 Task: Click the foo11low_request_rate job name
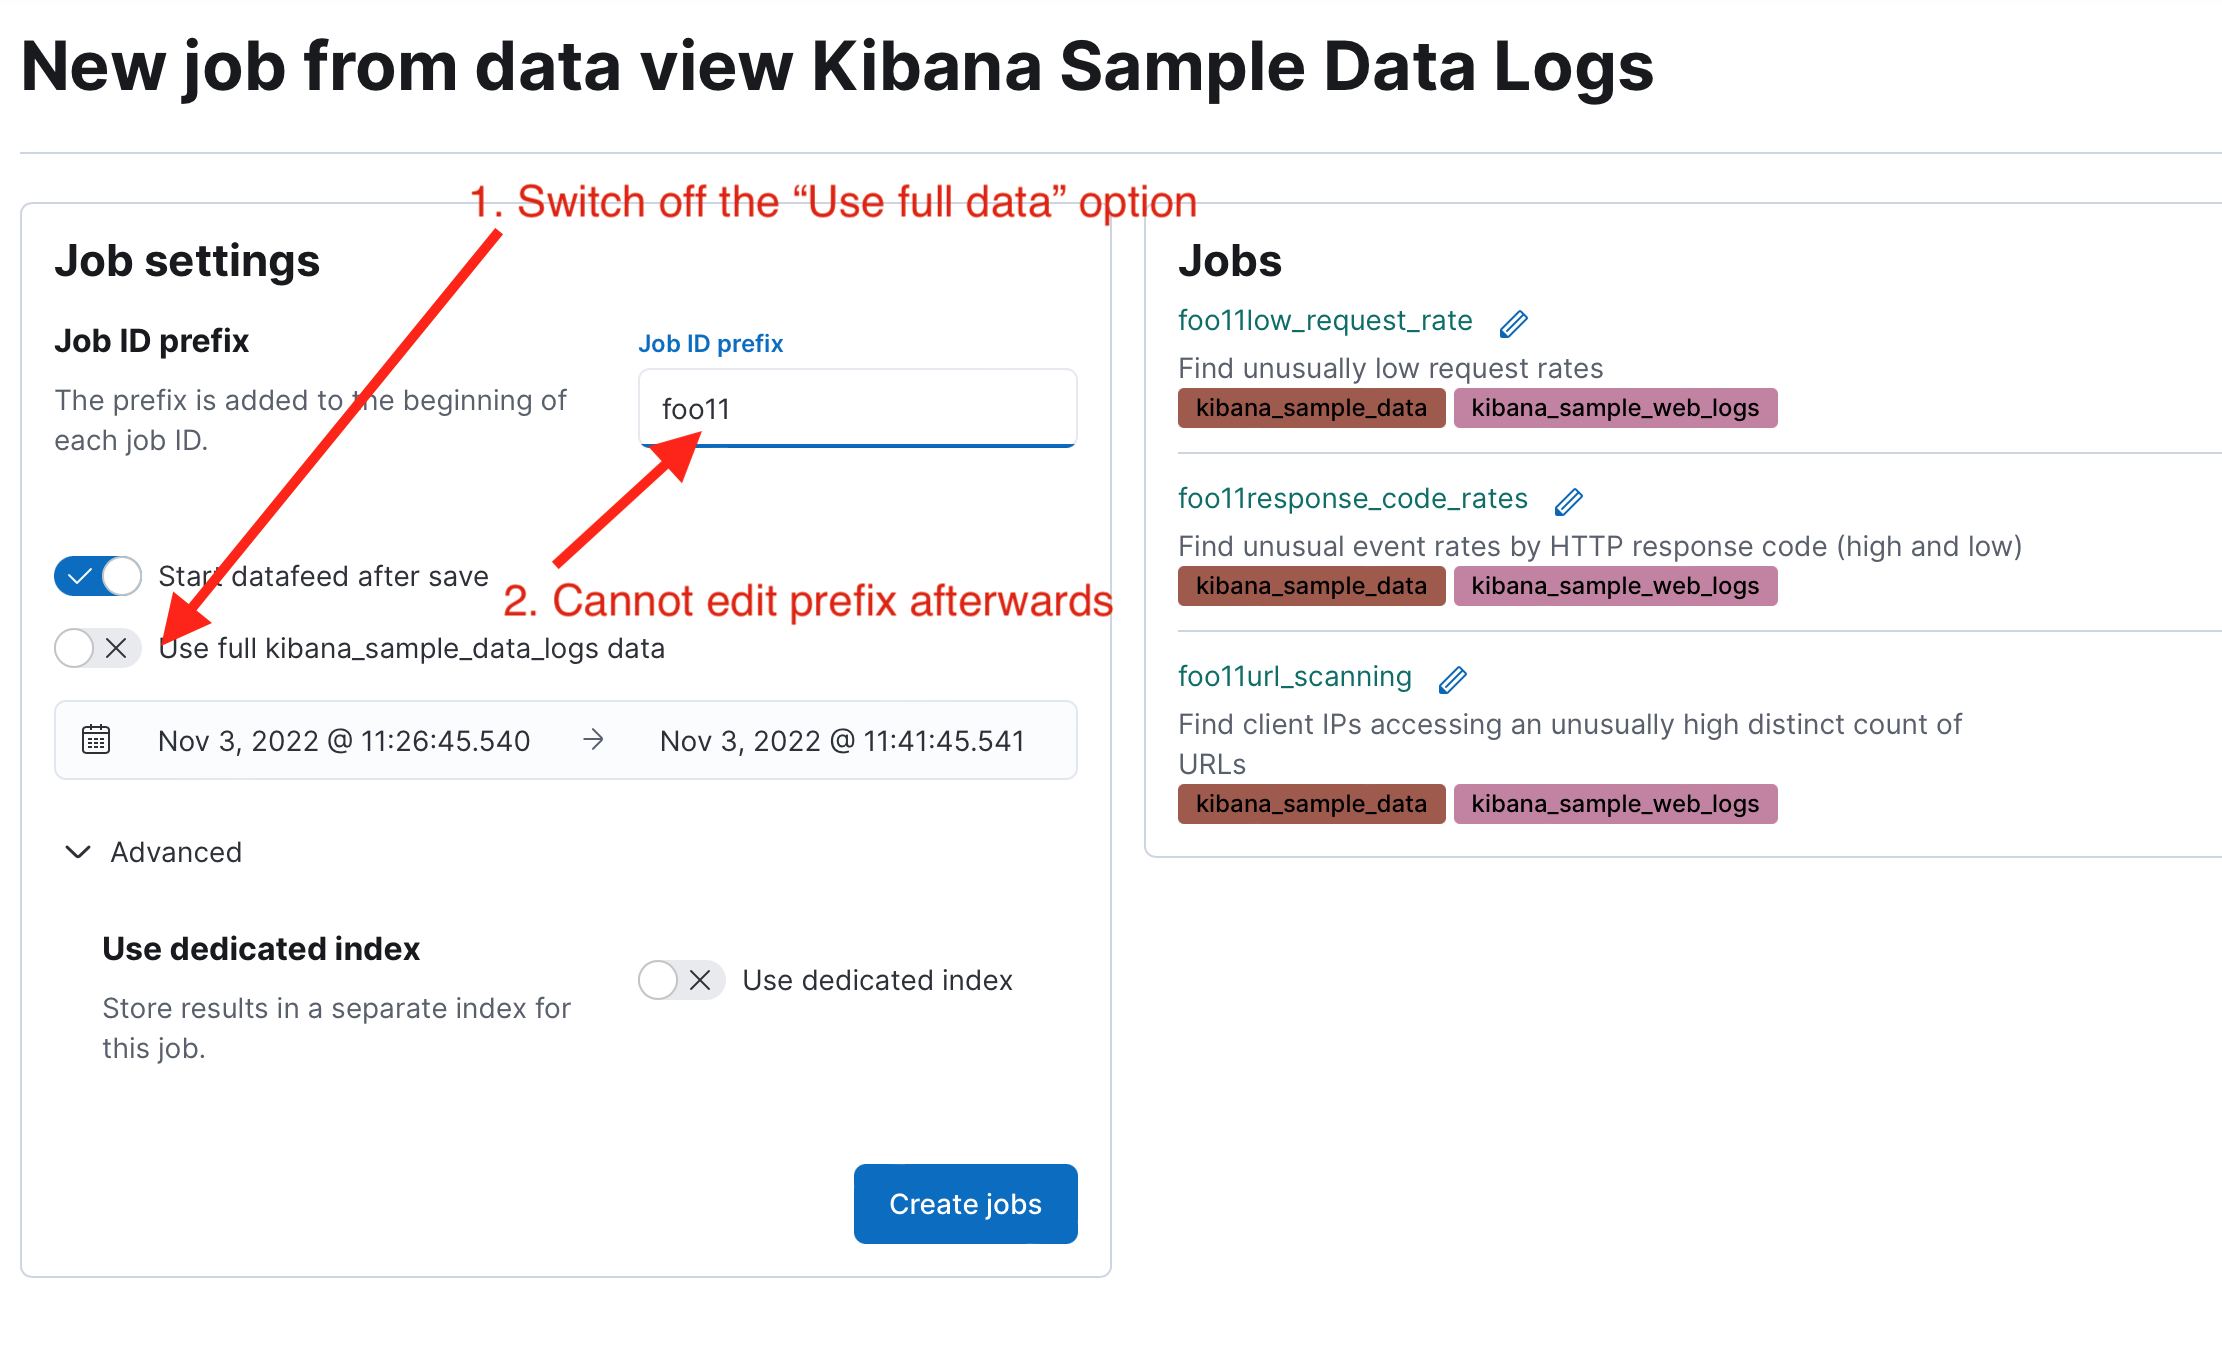[x=1324, y=321]
